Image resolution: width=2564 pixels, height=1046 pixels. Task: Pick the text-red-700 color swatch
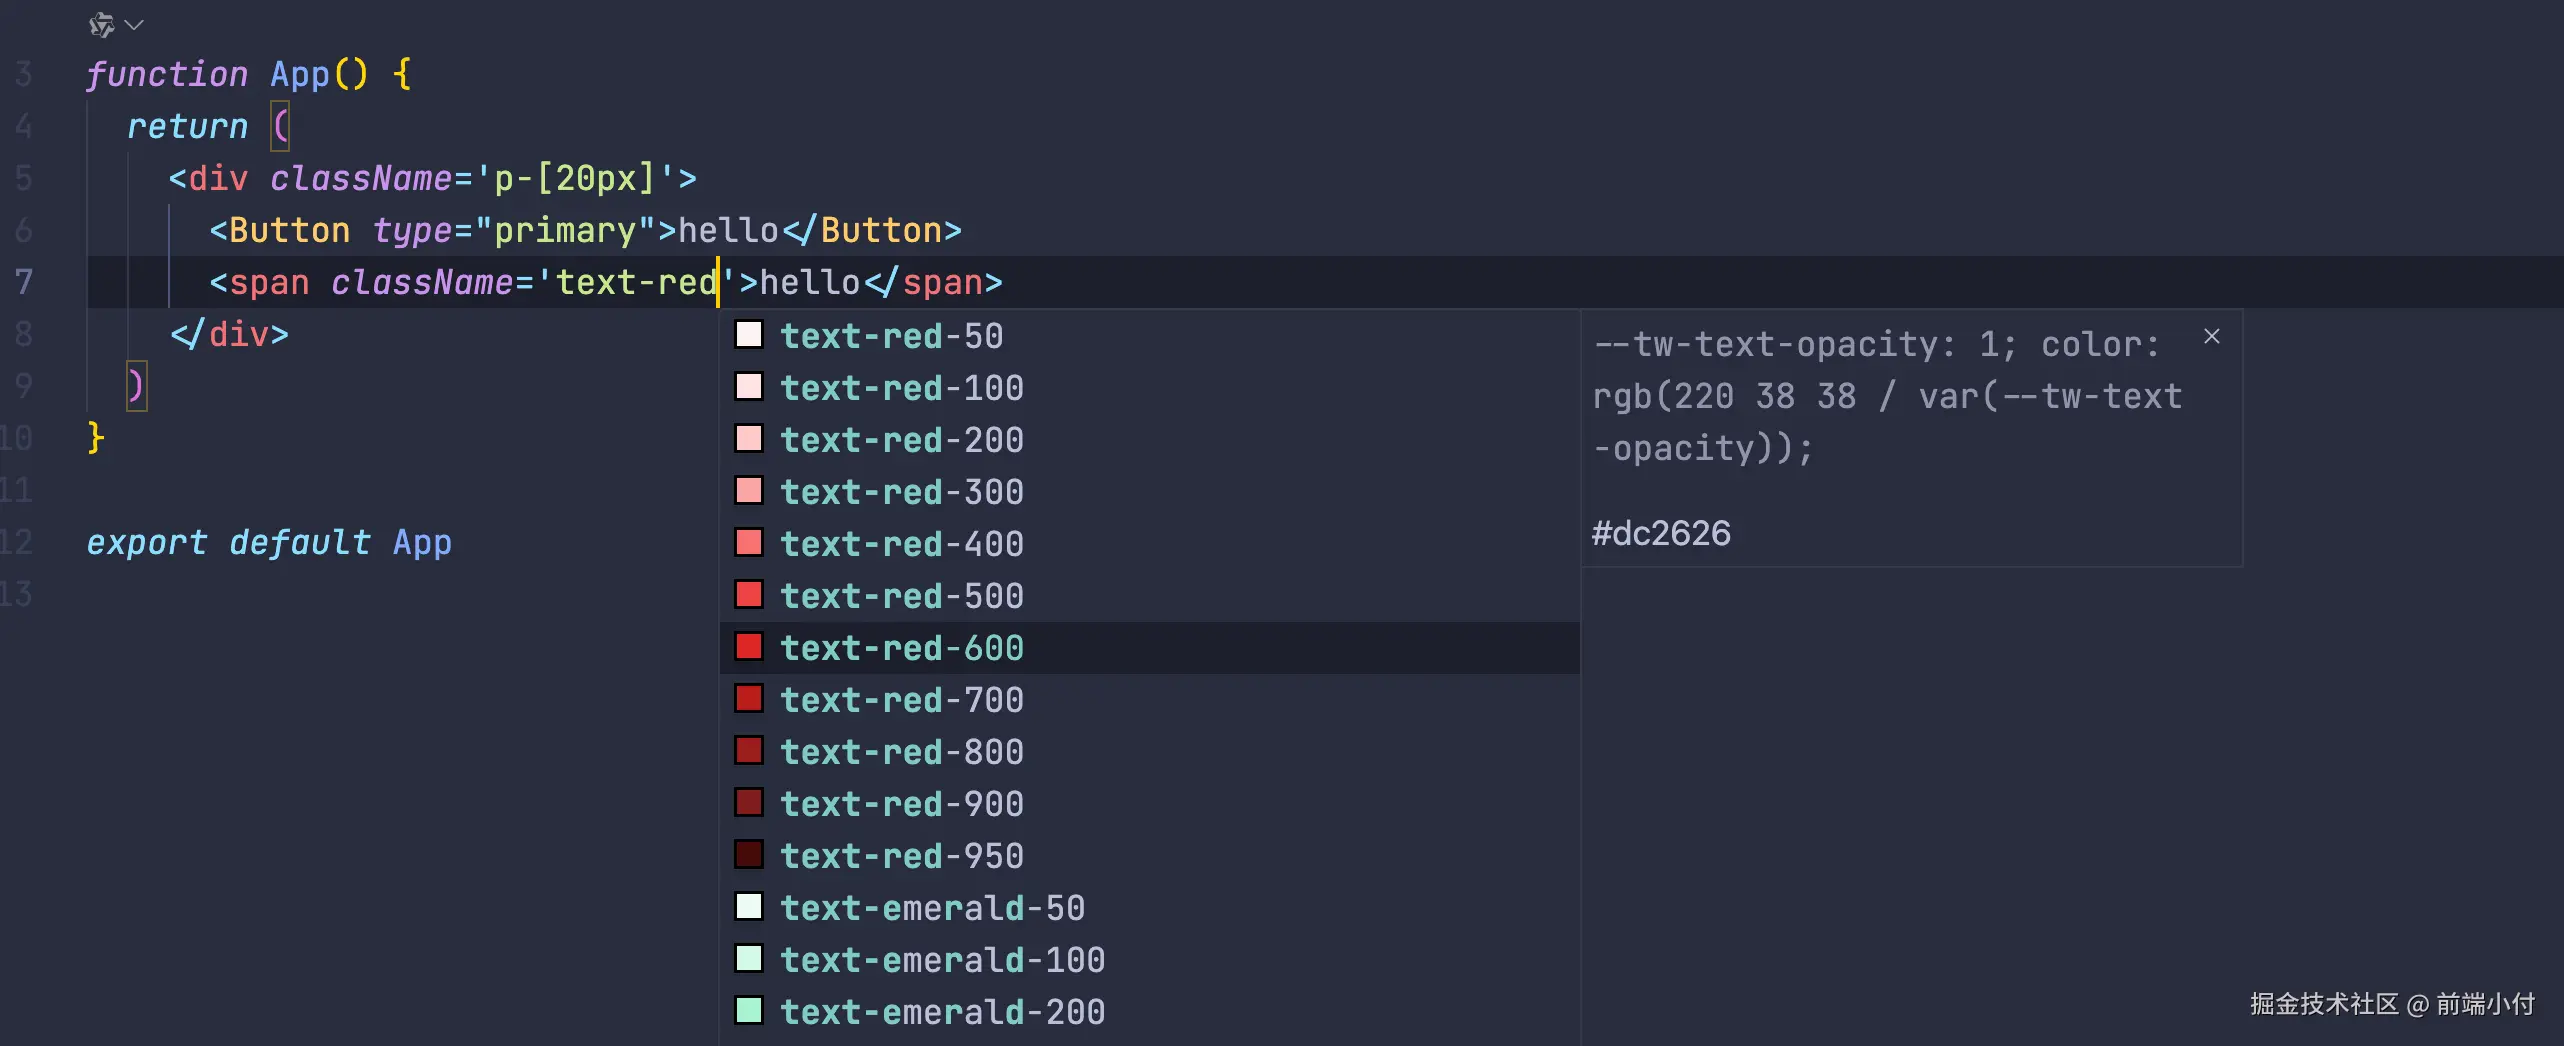point(749,699)
